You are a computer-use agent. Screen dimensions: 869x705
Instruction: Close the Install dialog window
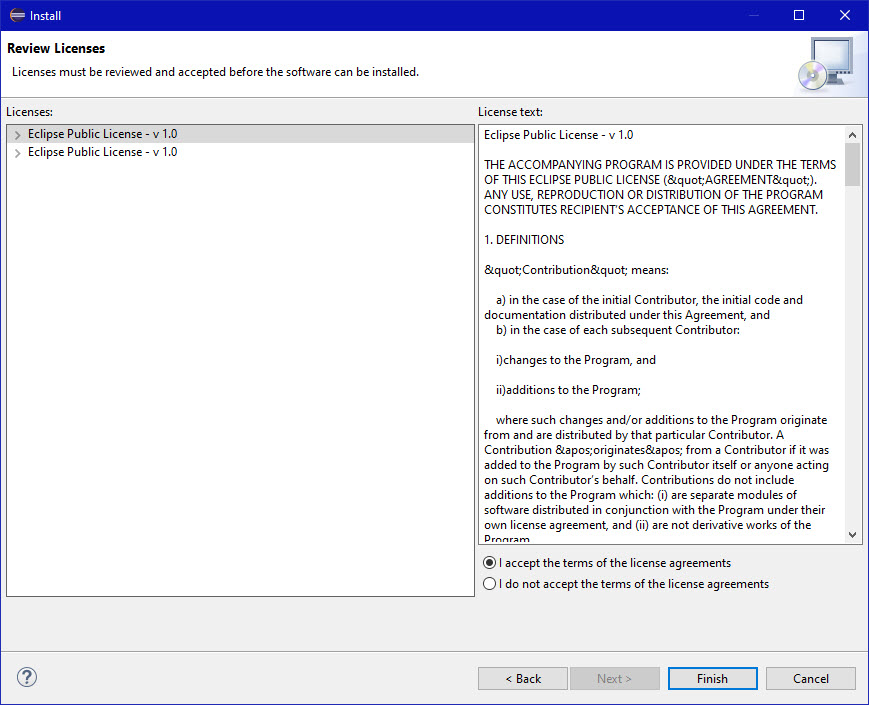point(845,15)
